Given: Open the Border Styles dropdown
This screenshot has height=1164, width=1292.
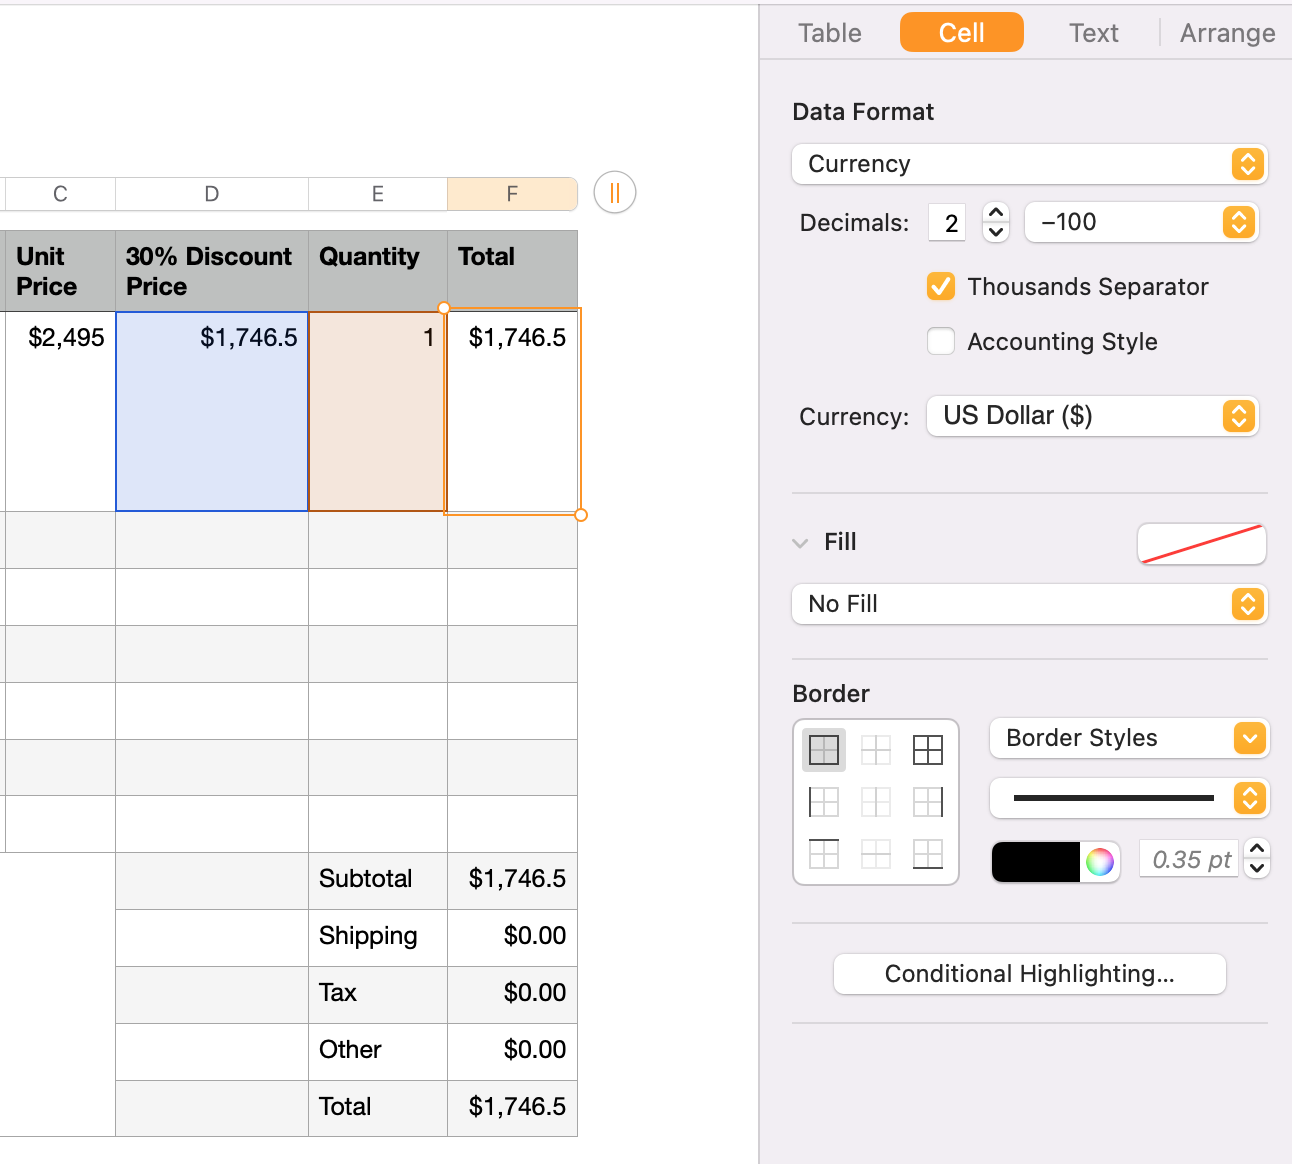Looking at the screenshot, I should click(1129, 738).
